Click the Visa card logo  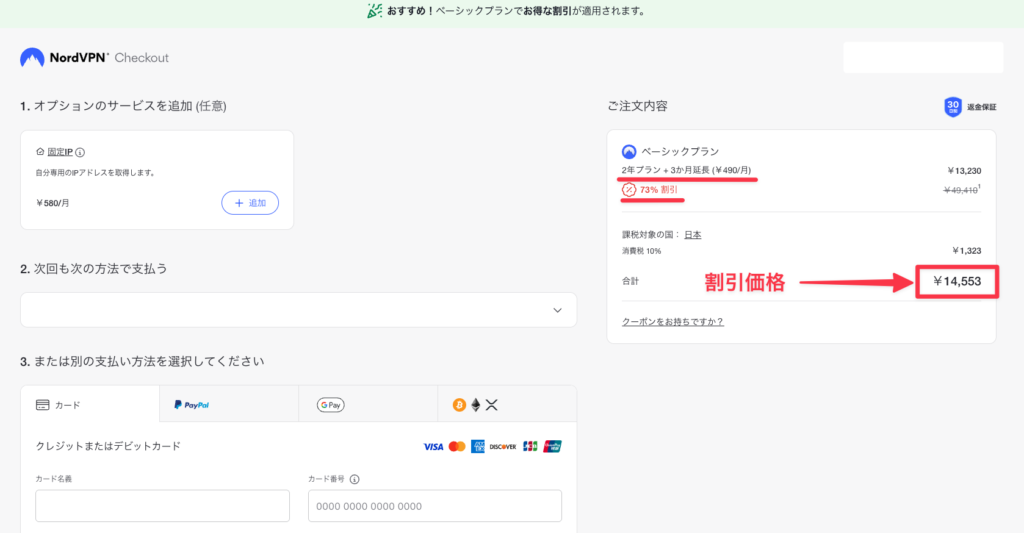433,447
